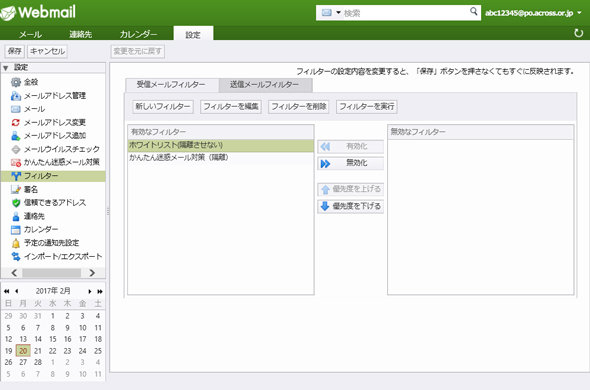
Task: Select かんたん迷惑メール対策 (隔離) filter row
Action: (221, 158)
